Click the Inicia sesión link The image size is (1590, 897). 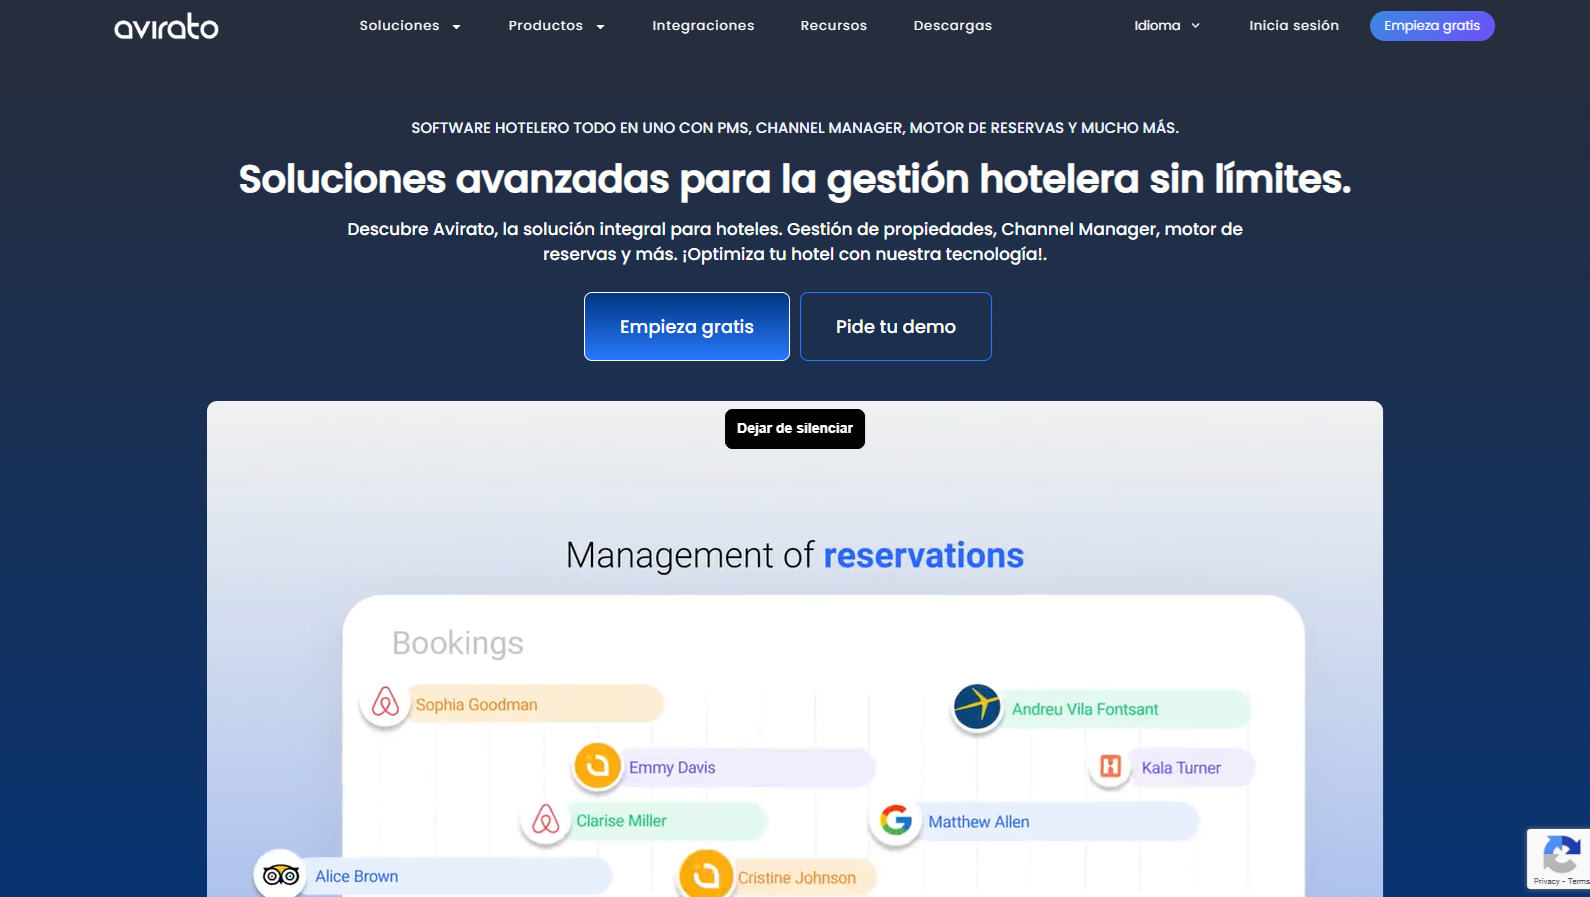pos(1293,26)
